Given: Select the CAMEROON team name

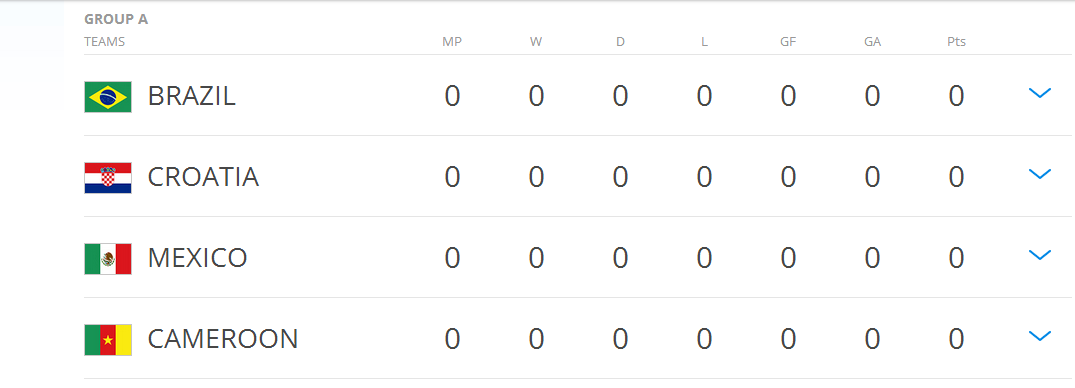Looking at the screenshot, I should (223, 339).
